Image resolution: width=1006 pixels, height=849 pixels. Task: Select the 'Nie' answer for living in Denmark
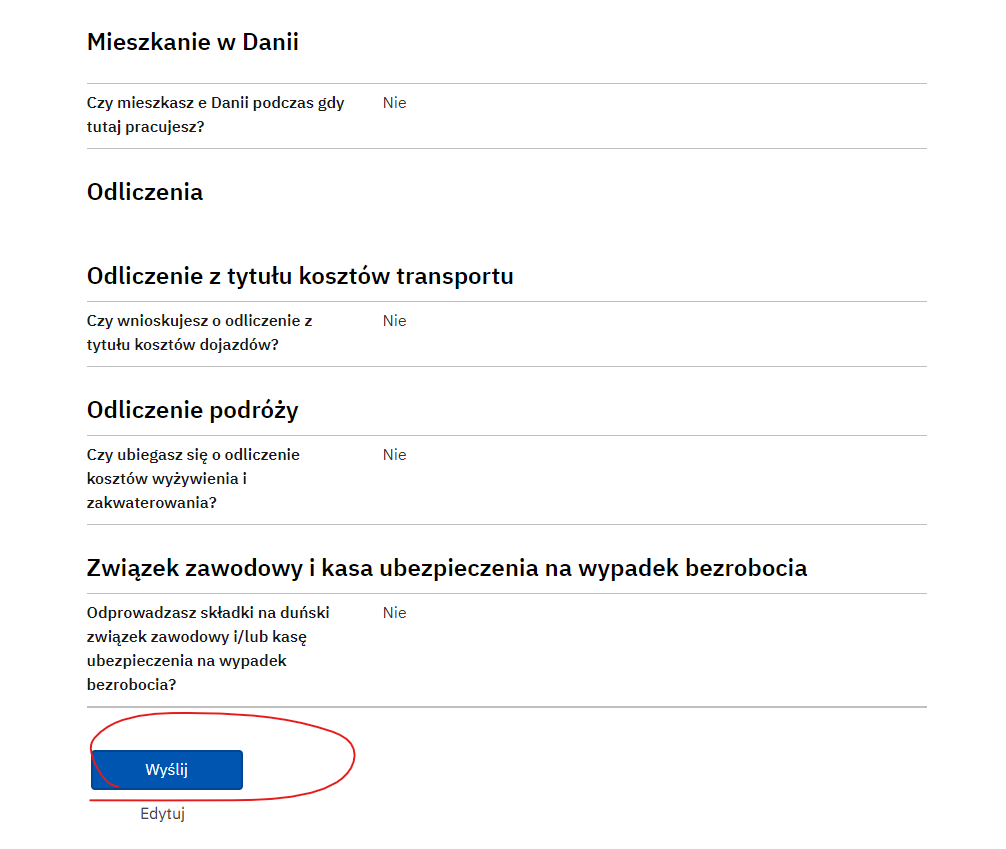pyautogui.click(x=395, y=103)
